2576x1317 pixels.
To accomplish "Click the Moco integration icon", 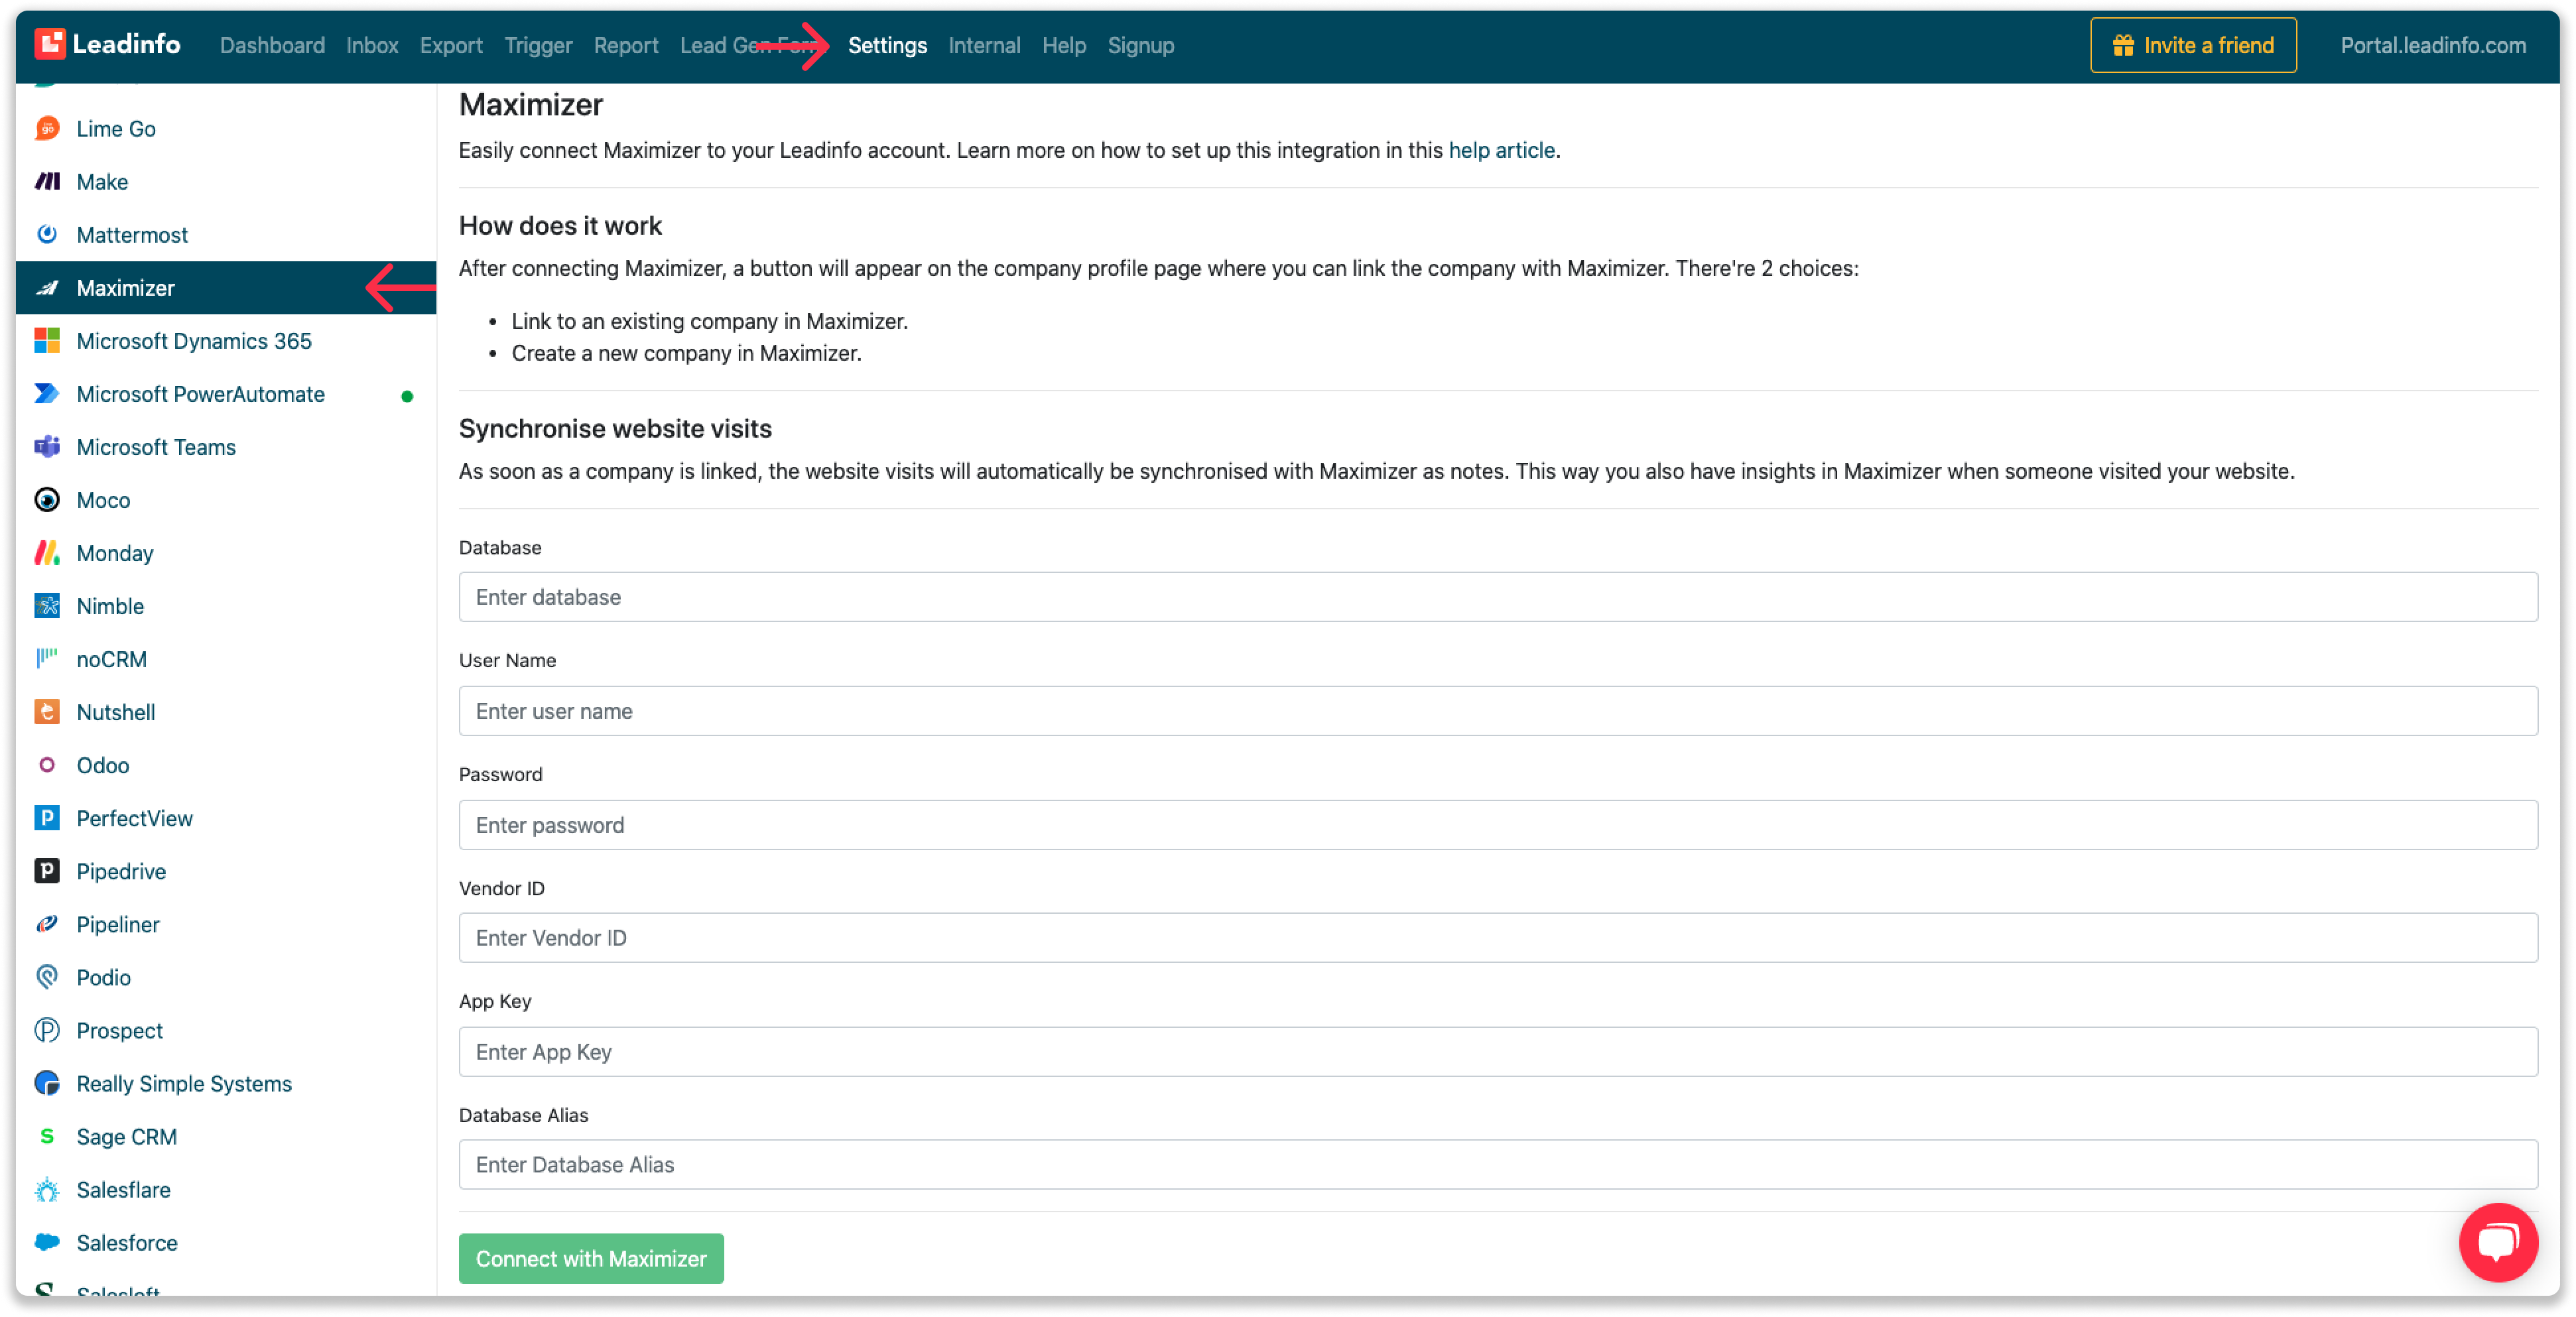I will click(47, 500).
